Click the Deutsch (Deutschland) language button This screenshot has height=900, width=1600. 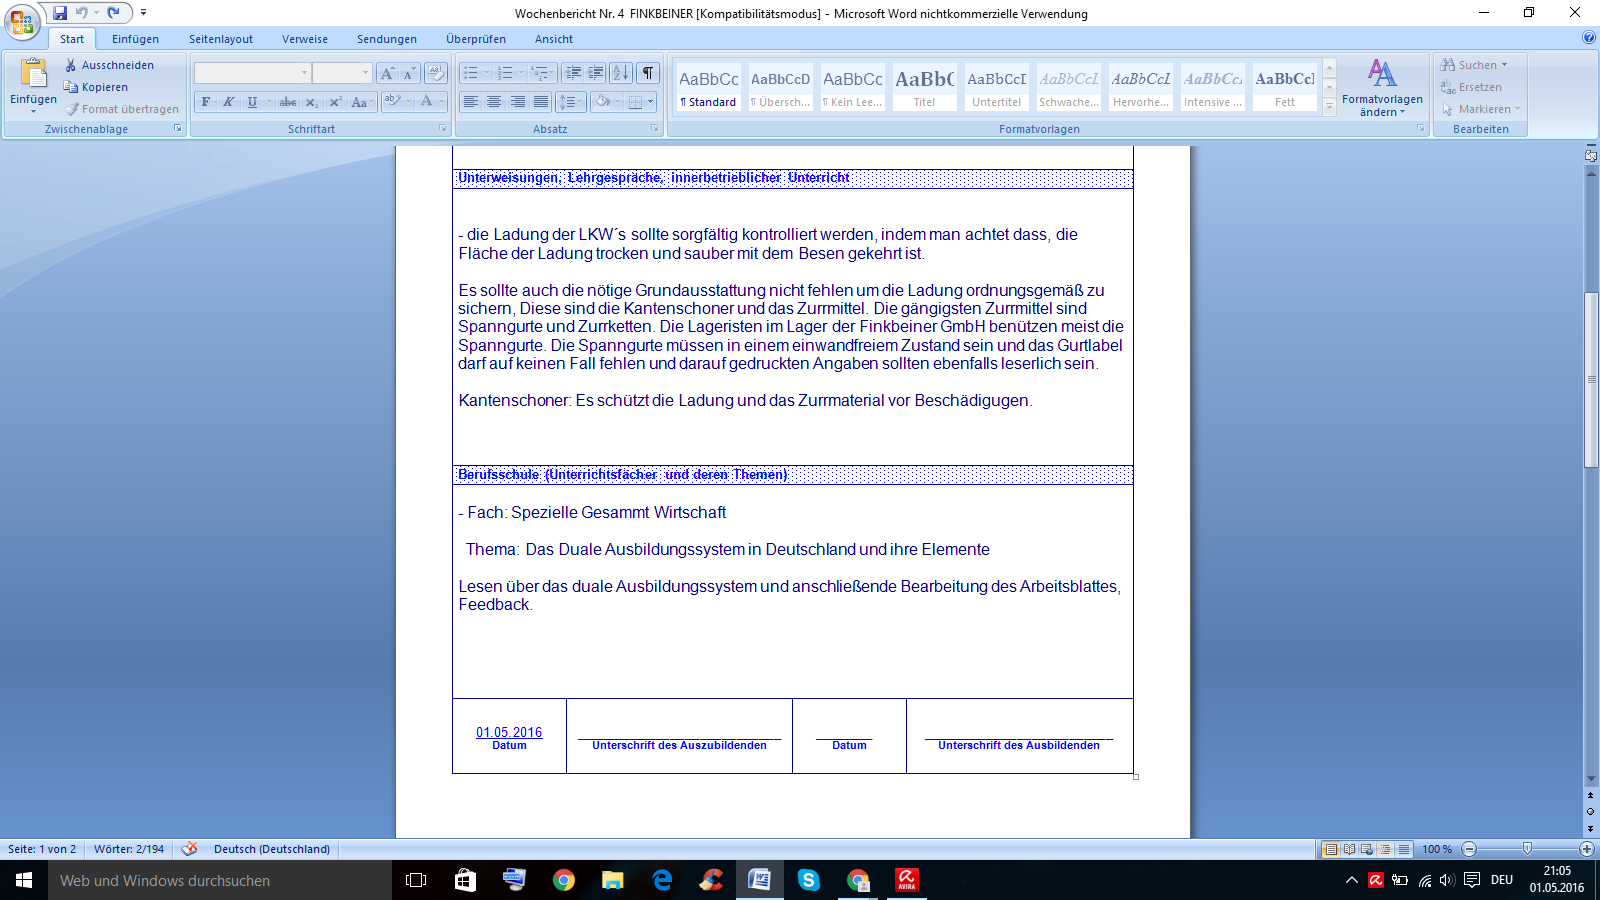pyautogui.click(x=272, y=849)
